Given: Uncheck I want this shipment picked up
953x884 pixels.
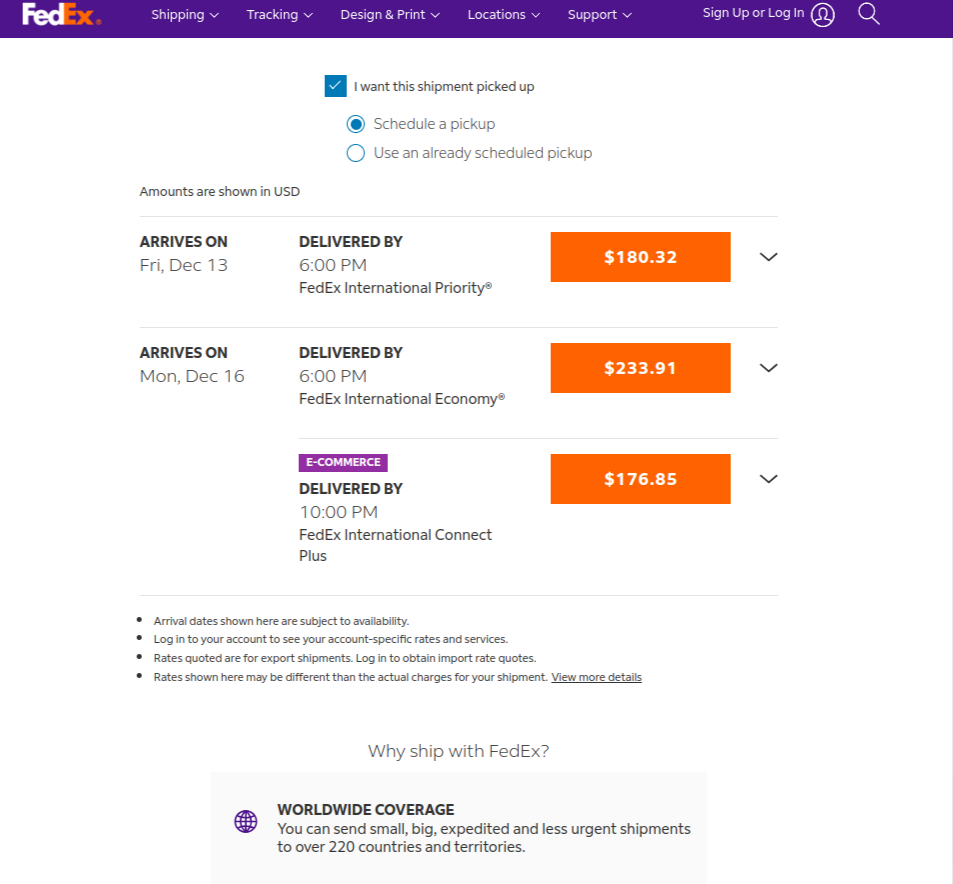Looking at the screenshot, I should (x=335, y=86).
